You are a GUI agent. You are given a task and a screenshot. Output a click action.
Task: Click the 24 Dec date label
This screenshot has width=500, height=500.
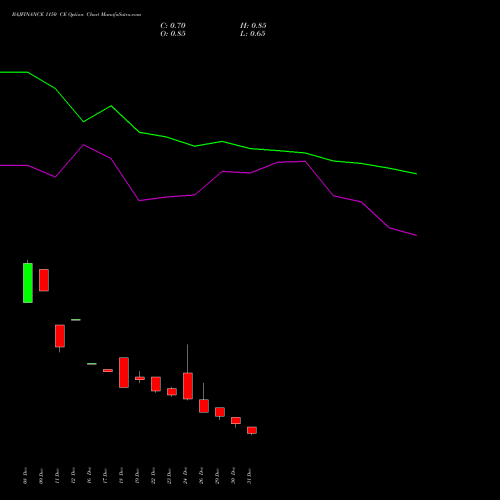[x=186, y=476]
